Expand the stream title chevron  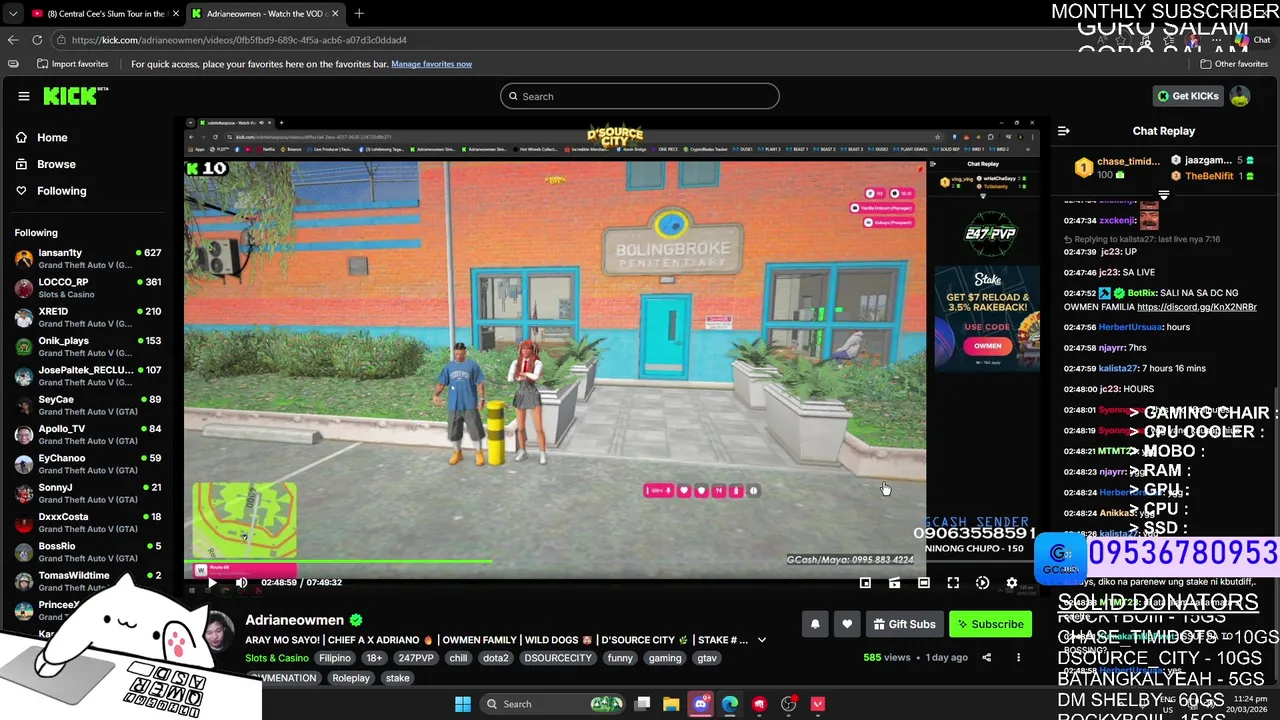pyautogui.click(x=762, y=640)
